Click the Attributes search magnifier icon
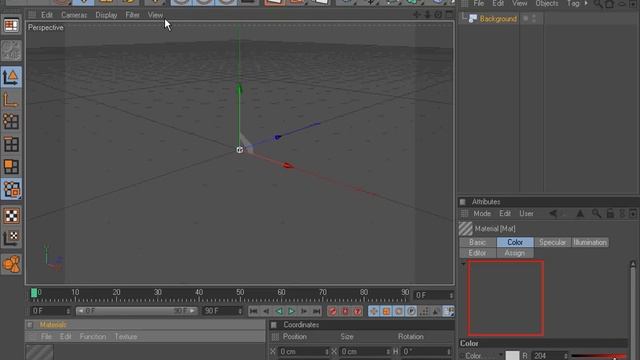The width and height of the screenshot is (640, 360). [x=596, y=213]
